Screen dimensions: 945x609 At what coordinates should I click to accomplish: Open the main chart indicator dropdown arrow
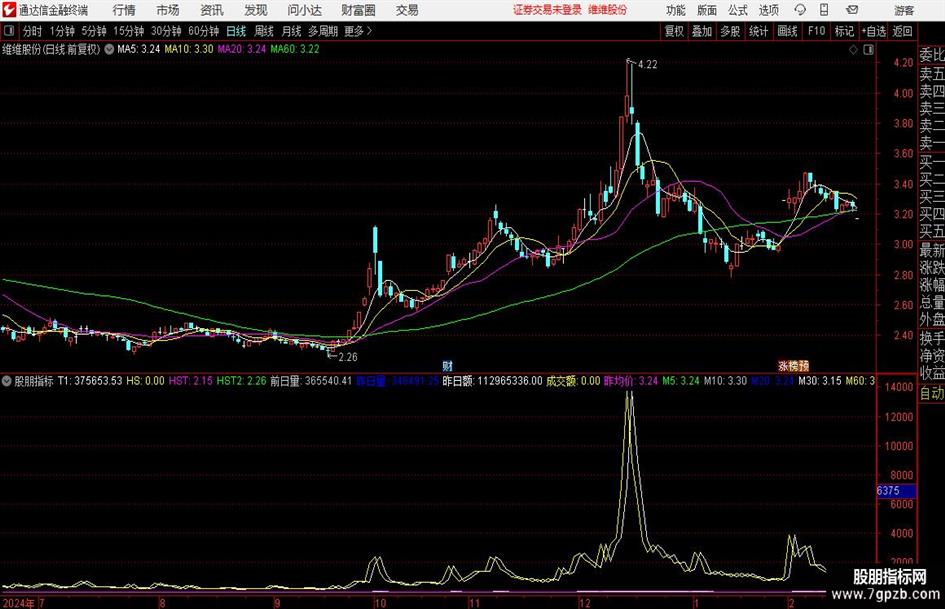coord(109,49)
